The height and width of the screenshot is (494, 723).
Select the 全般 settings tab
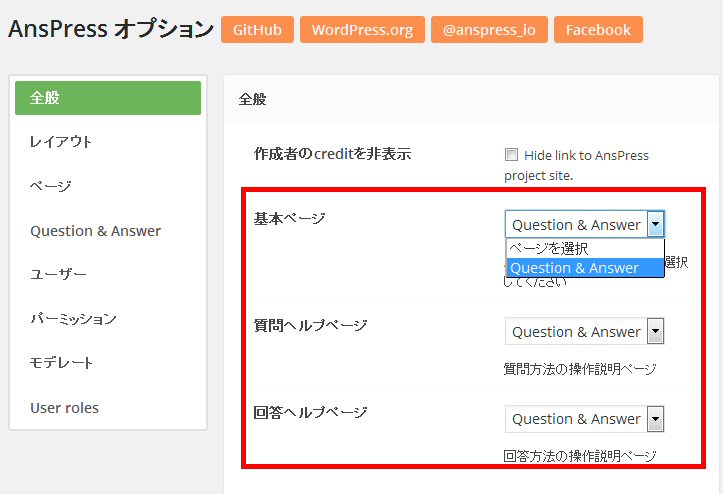pos(108,98)
